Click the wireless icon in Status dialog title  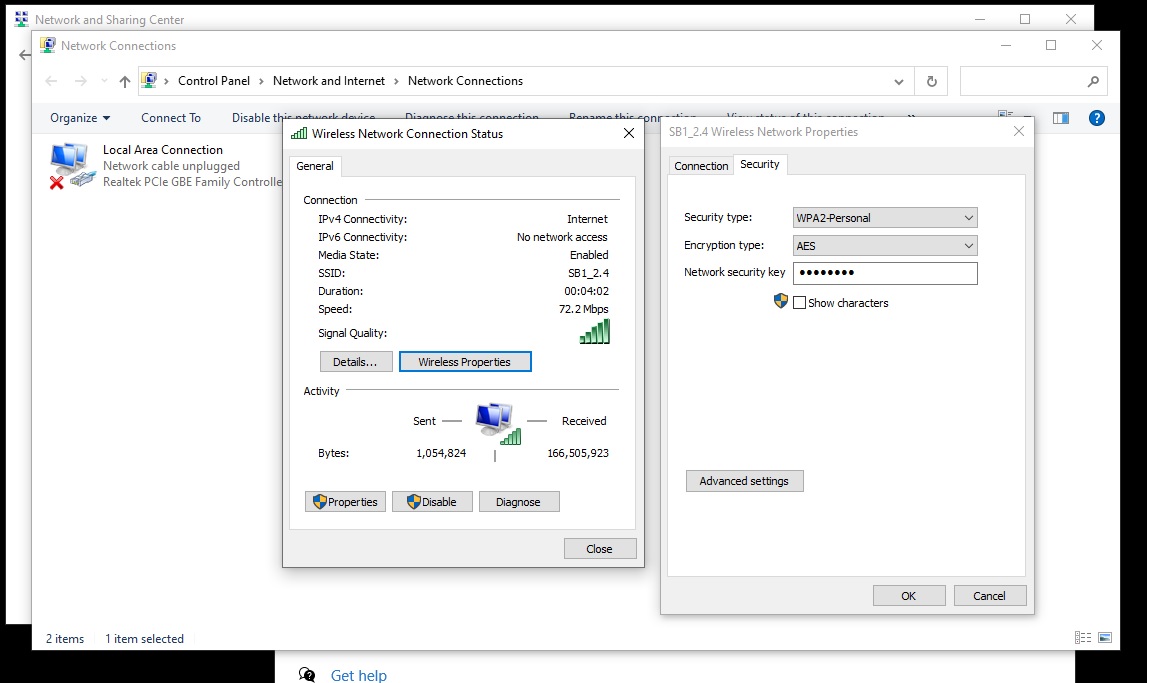pyautogui.click(x=298, y=133)
